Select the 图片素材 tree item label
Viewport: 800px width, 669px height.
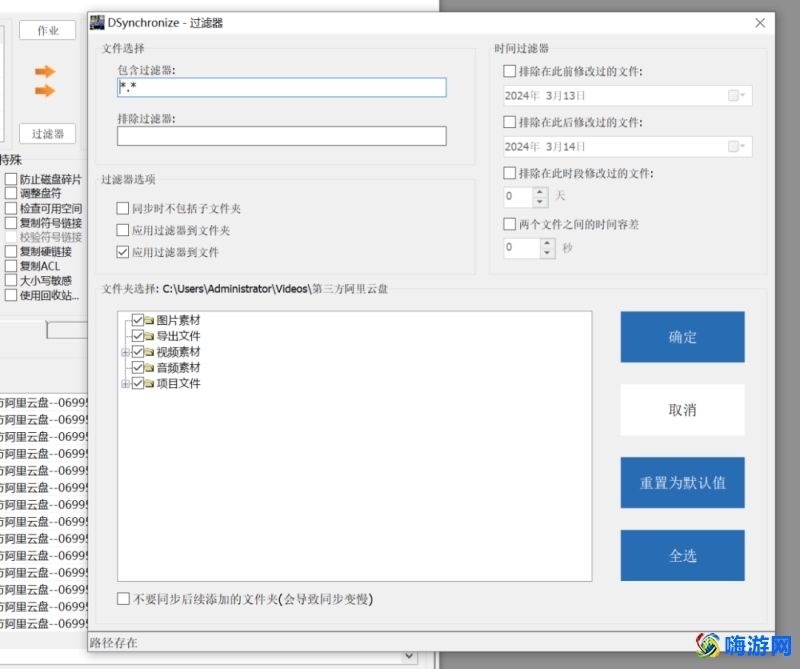click(x=178, y=320)
